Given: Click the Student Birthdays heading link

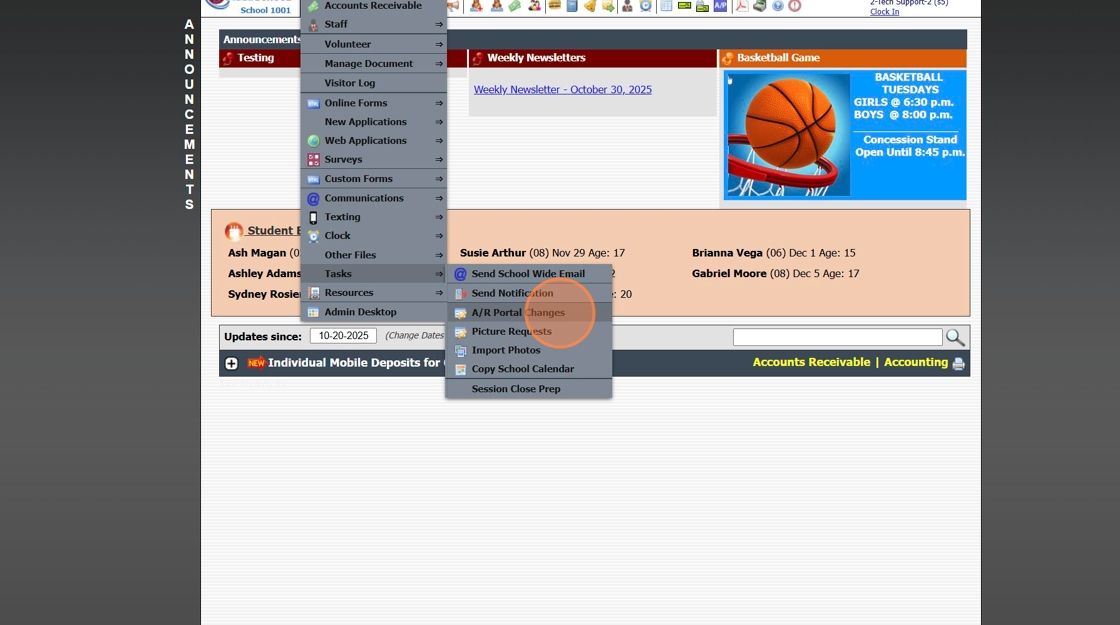Looking at the screenshot, I should [x=273, y=231].
